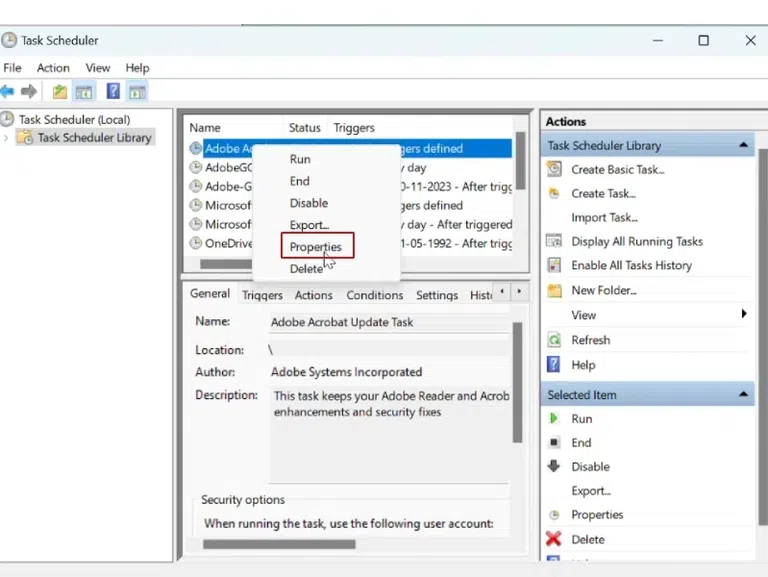
Task: Click the blue Help icon in Actions
Action: (x=553, y=364)
